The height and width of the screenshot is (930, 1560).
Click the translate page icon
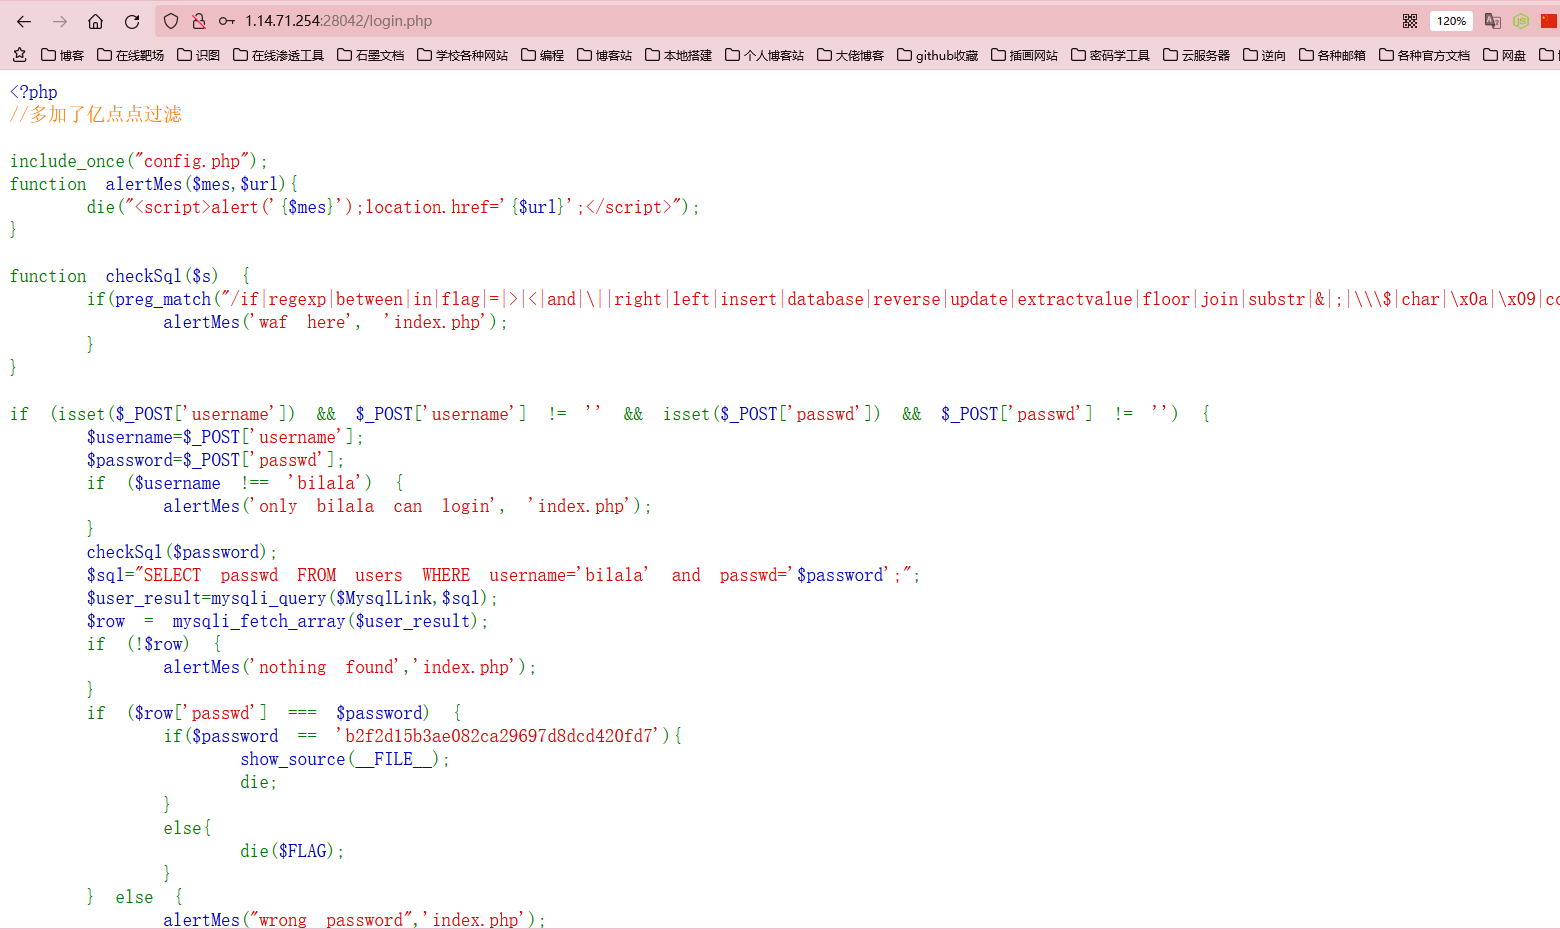tap(1493, 21)
